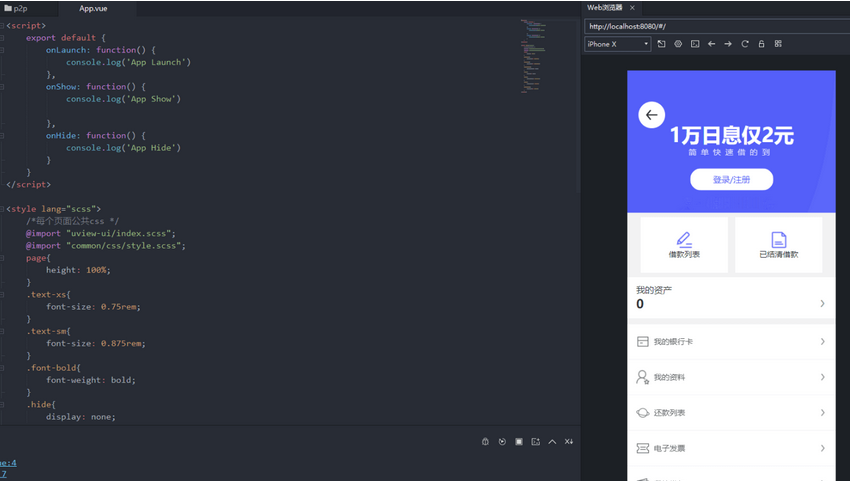850x481 pixels.
Task: Collapse console using the up chevron
Action: click(x=552, y=441)
